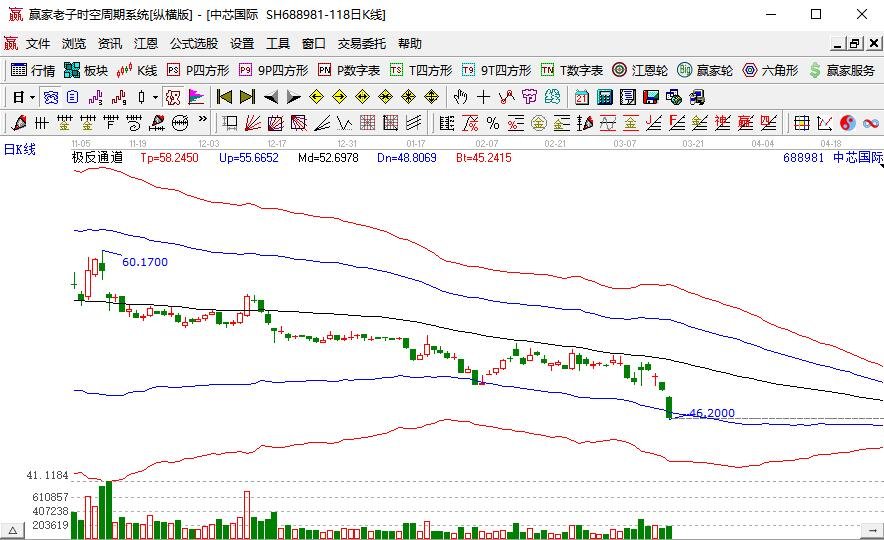Restore the inner chart window
The image size is (884, 540).
[855, 43]
